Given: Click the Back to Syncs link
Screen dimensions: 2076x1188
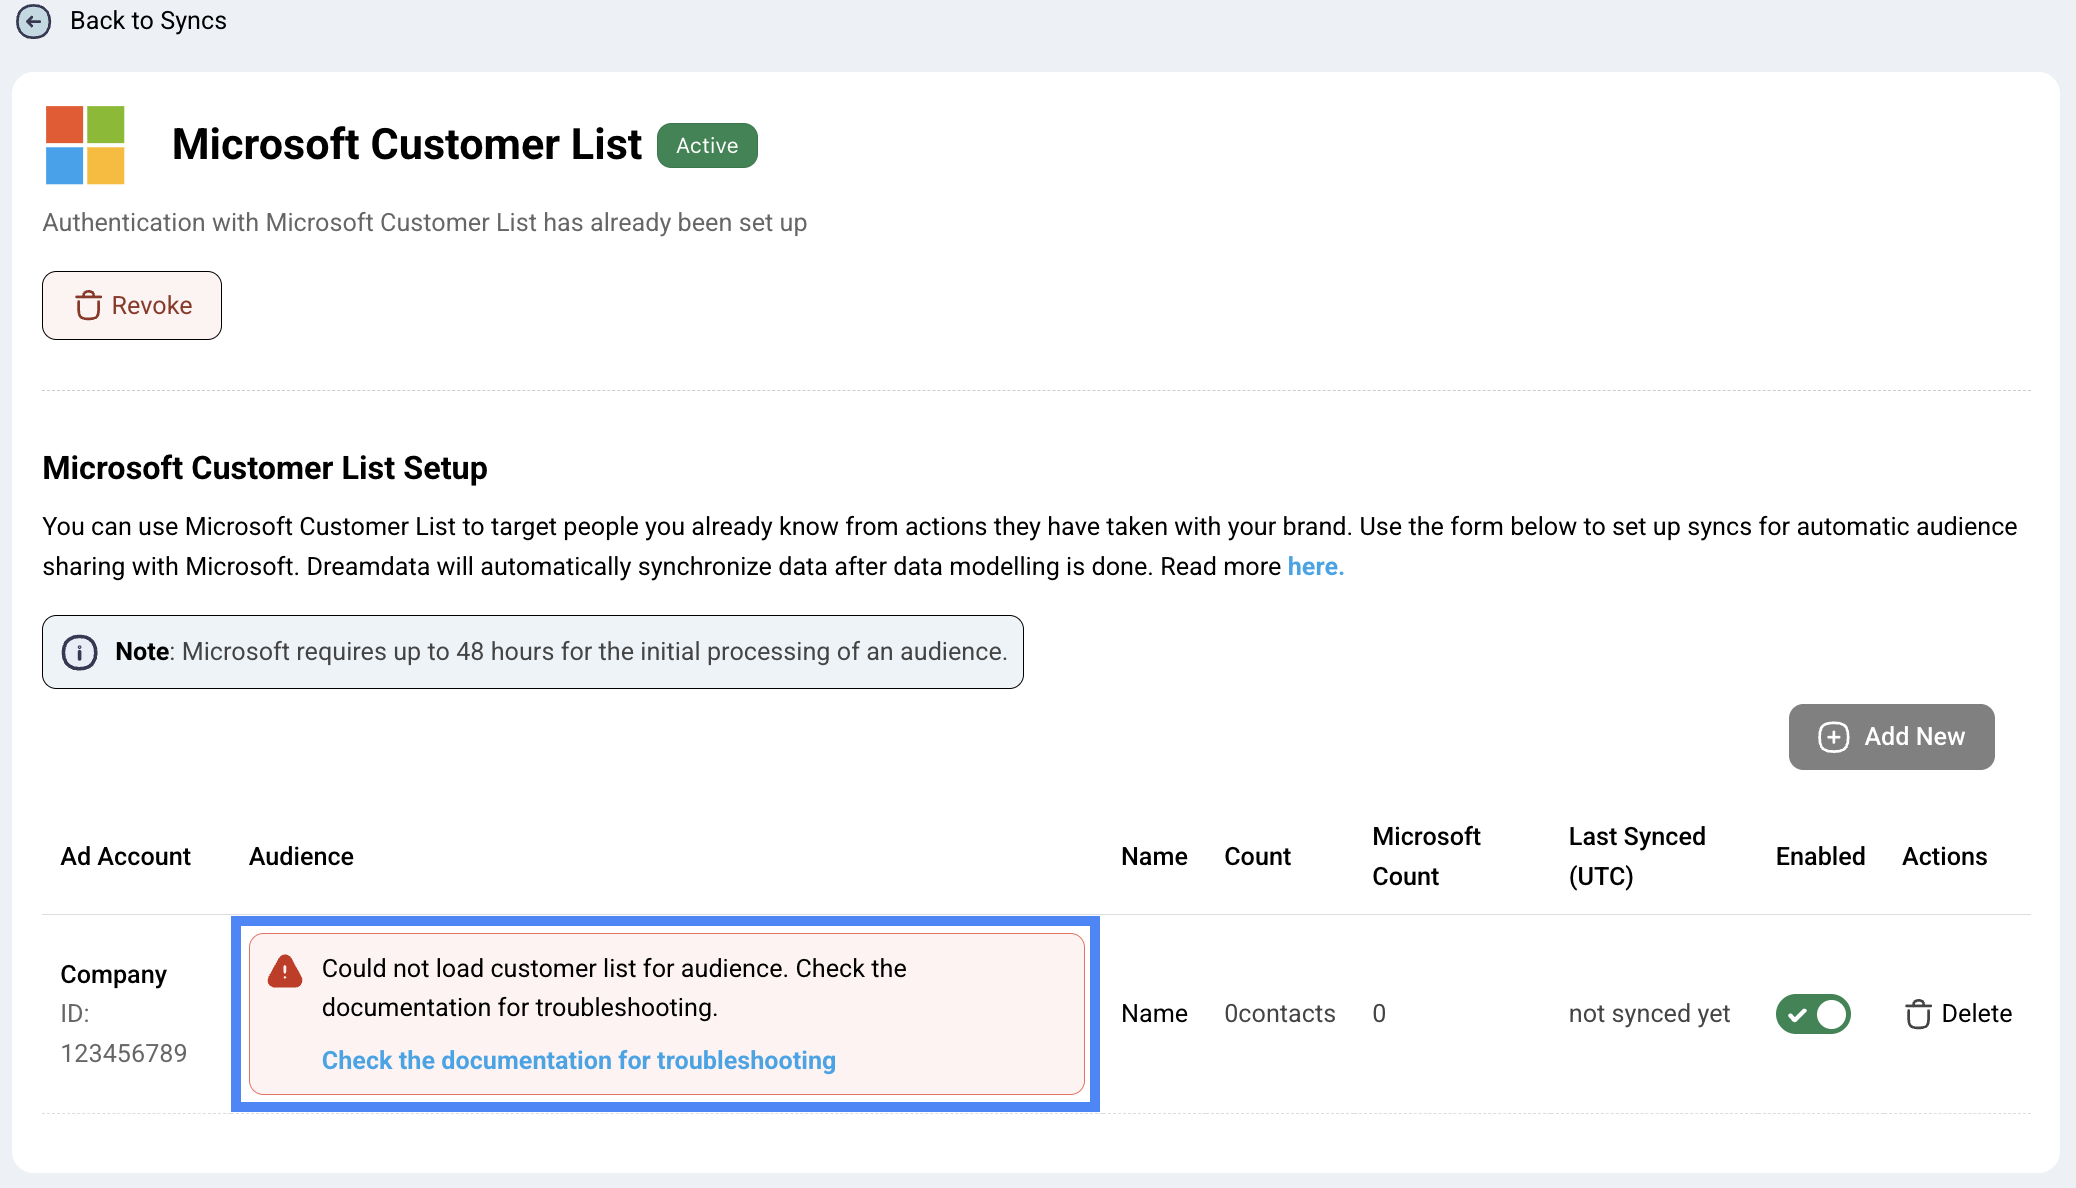Looking at the screenshot, I should (x=148, y=21).
